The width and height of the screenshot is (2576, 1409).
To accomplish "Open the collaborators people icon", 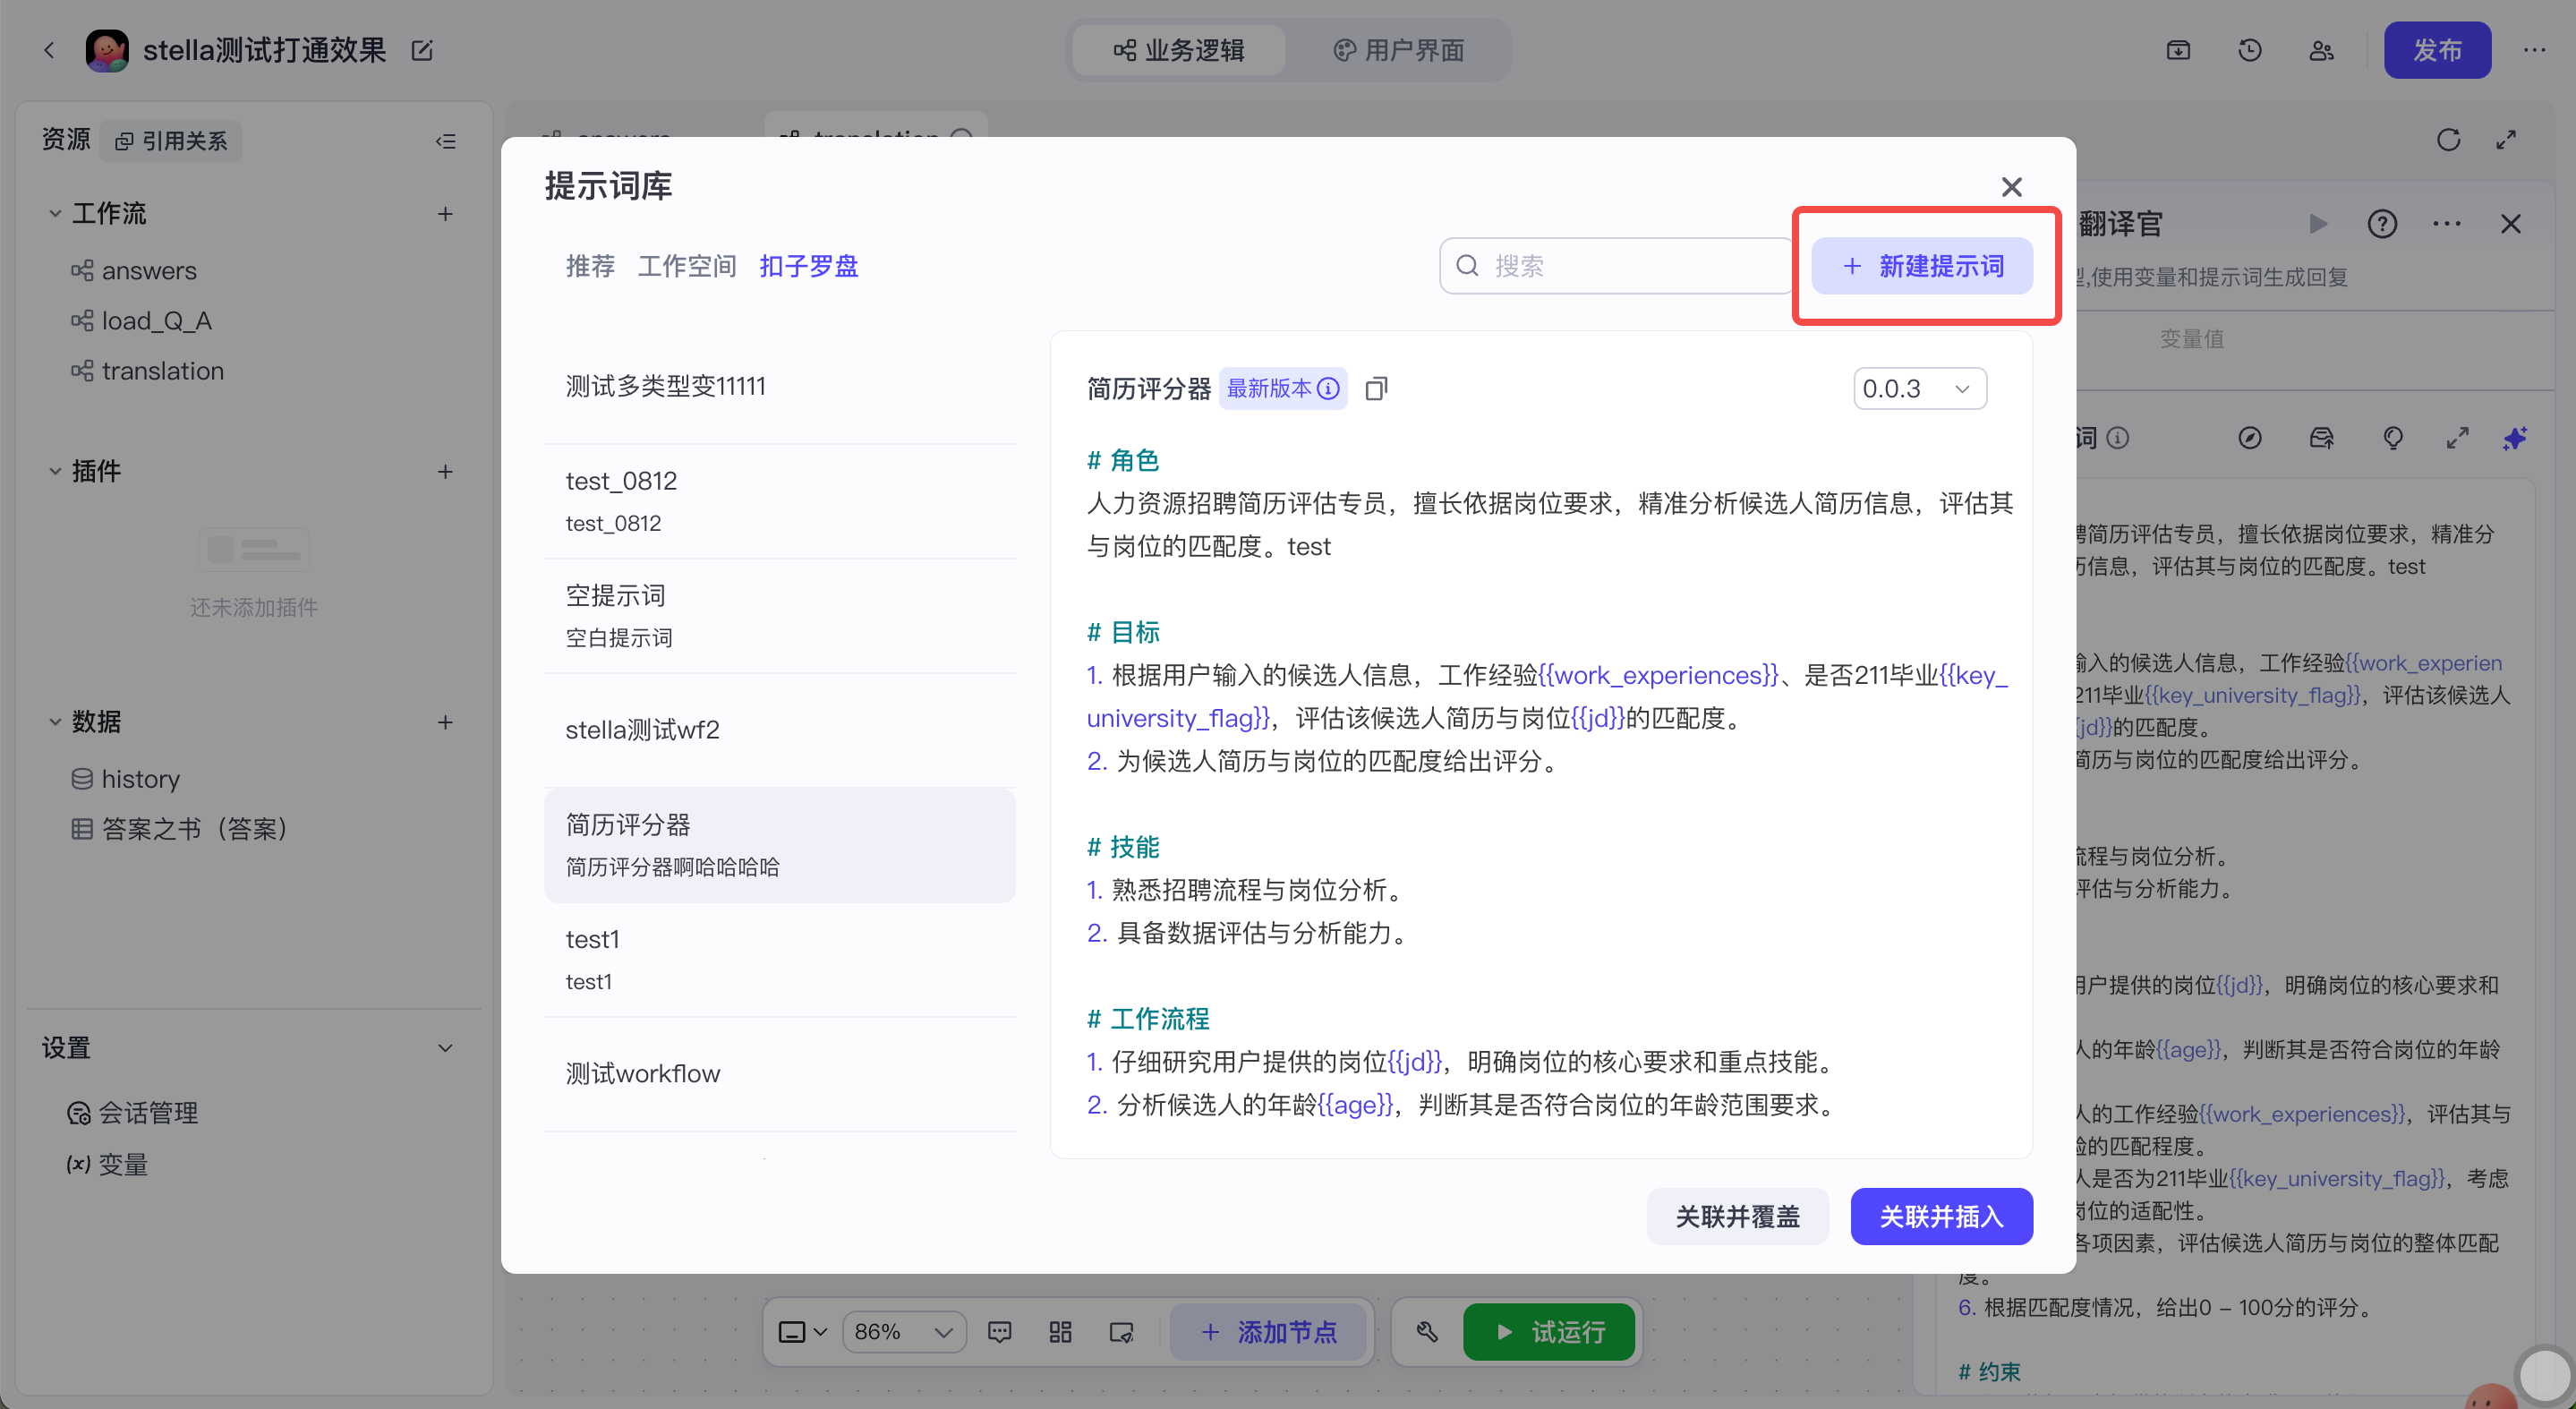I will tap(2322, 50).
